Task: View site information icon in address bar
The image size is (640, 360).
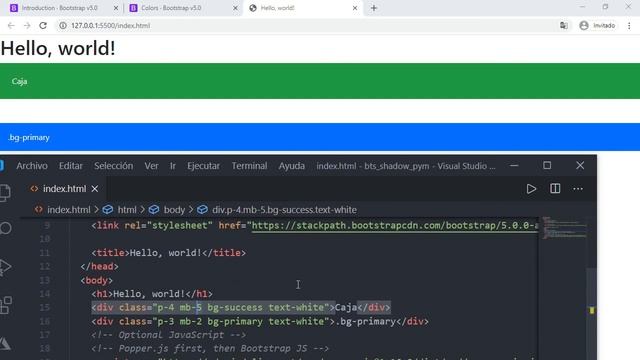Action: (x=63, y=25)
